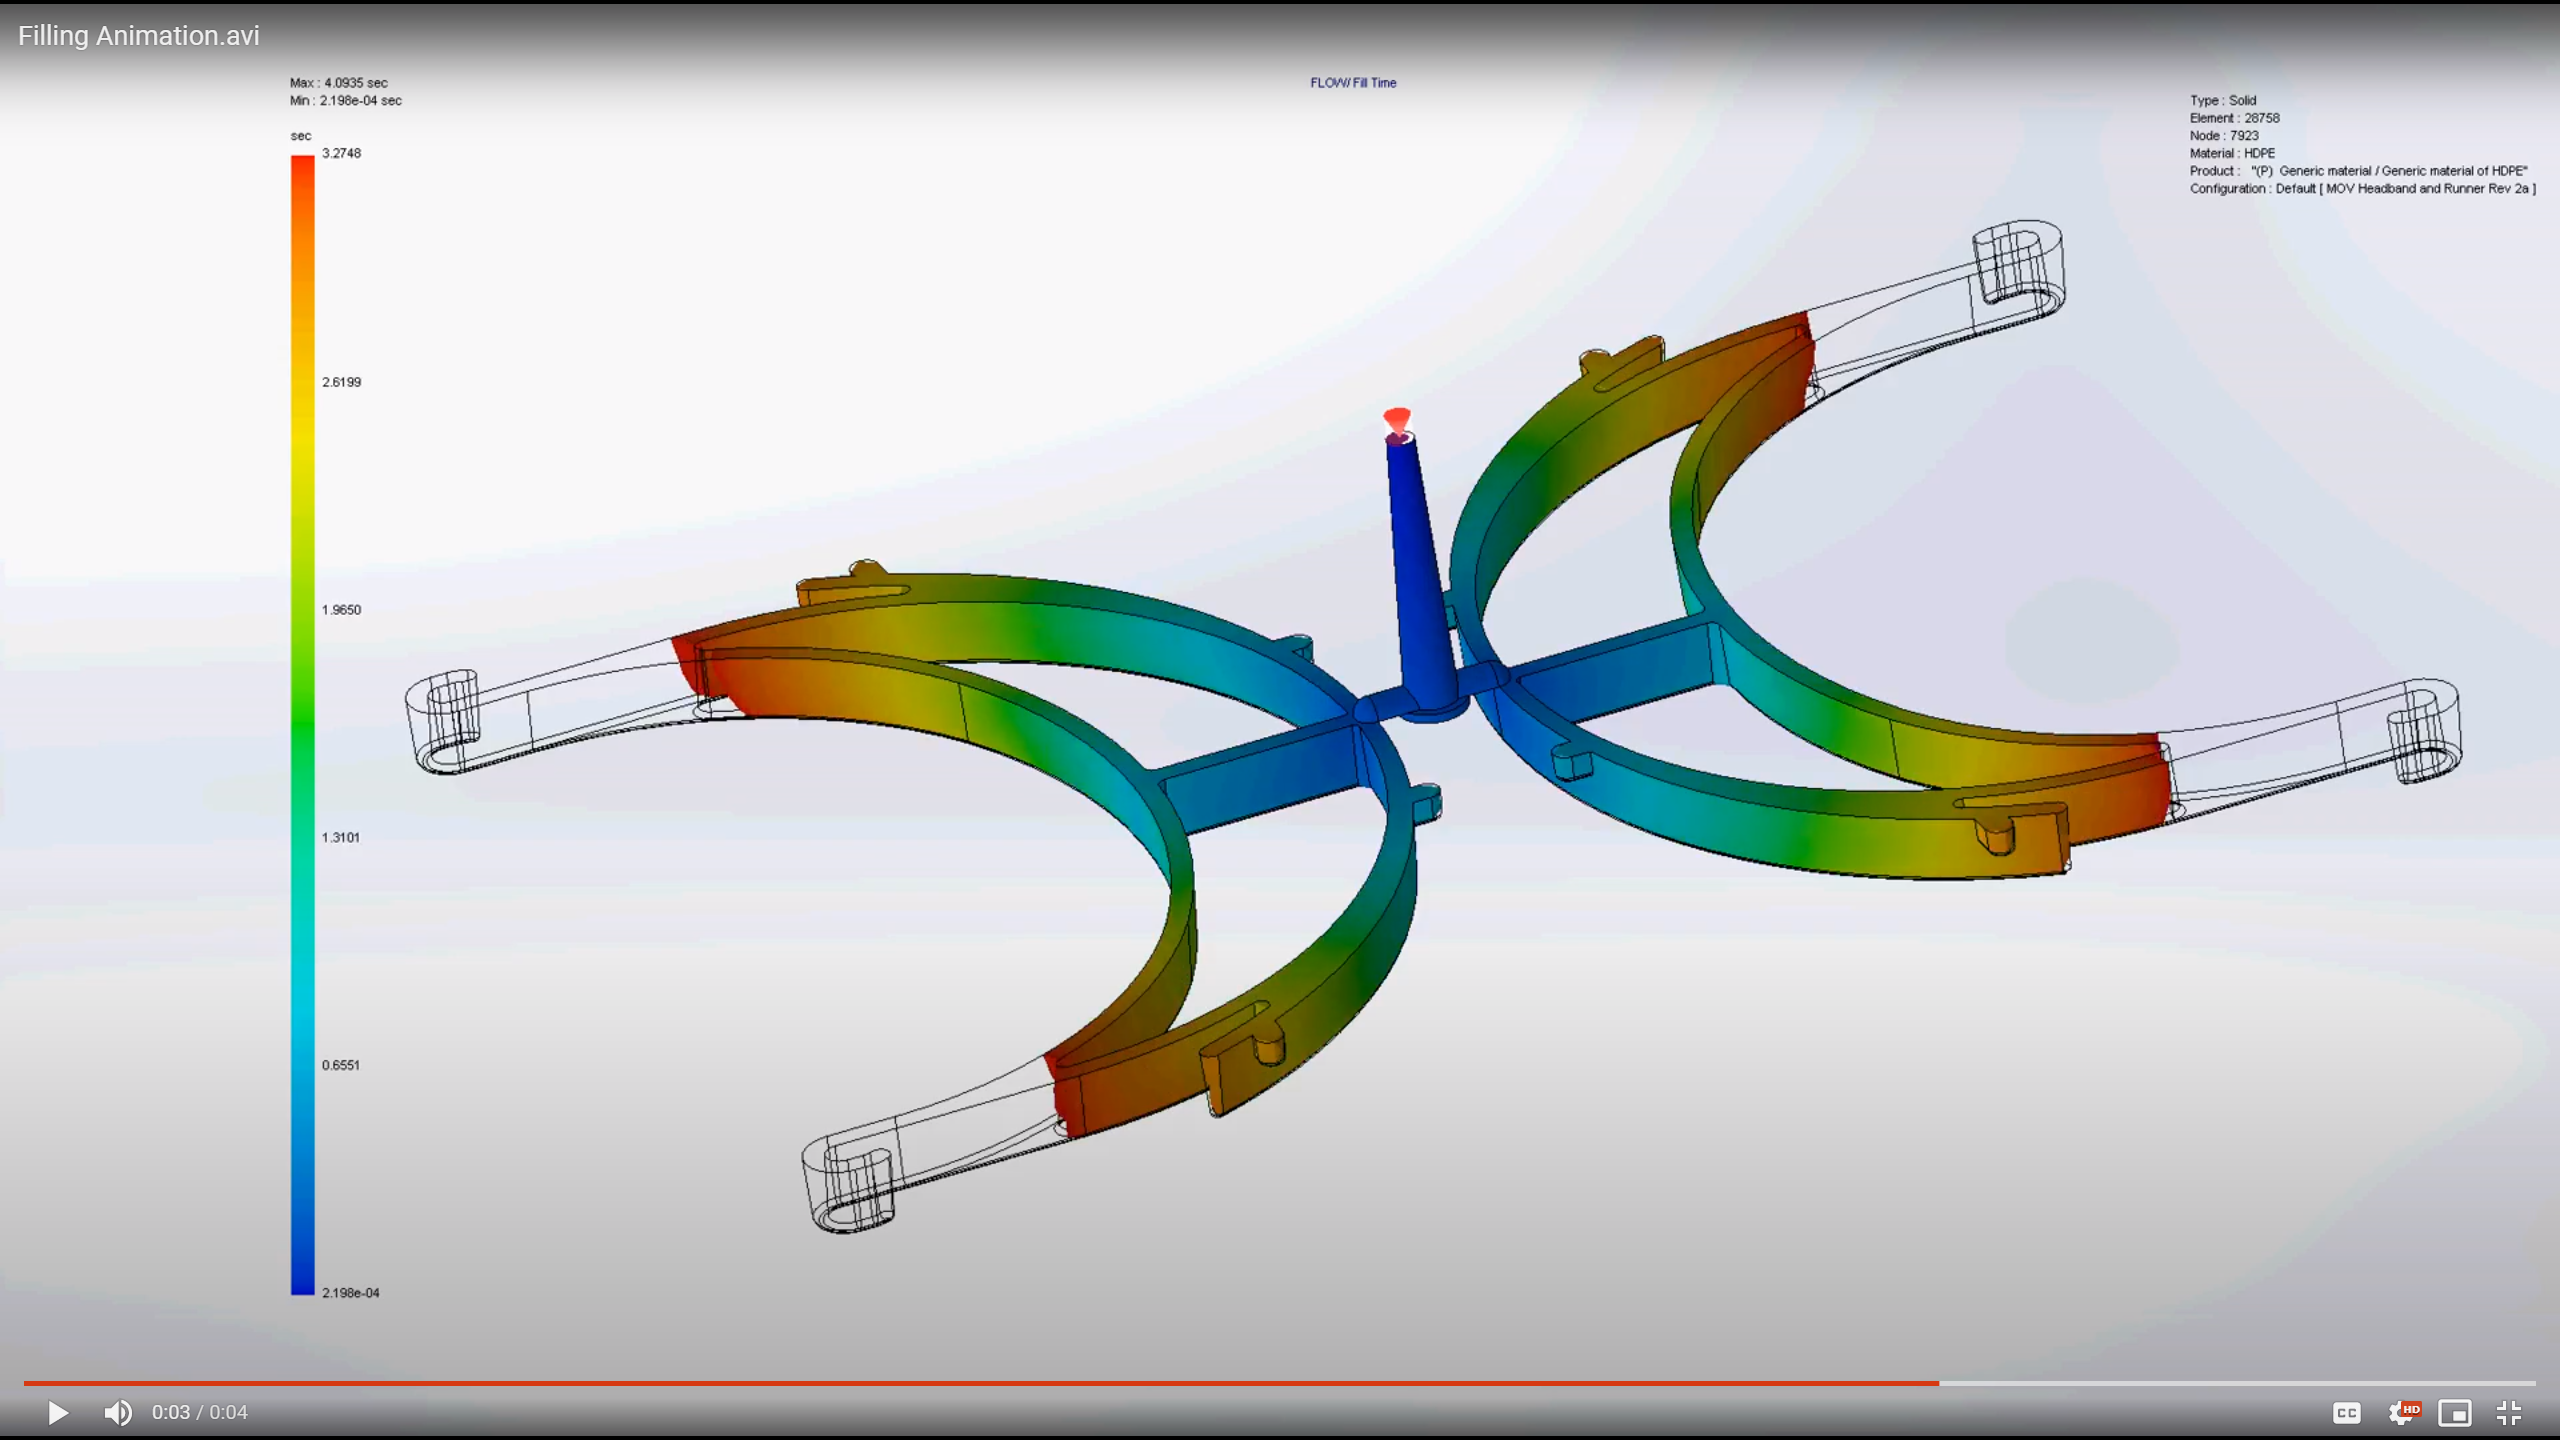The image size is (2560, 1440).
Task: Click the 0:03 / 0:04 time display
Action: (200, 1412)
